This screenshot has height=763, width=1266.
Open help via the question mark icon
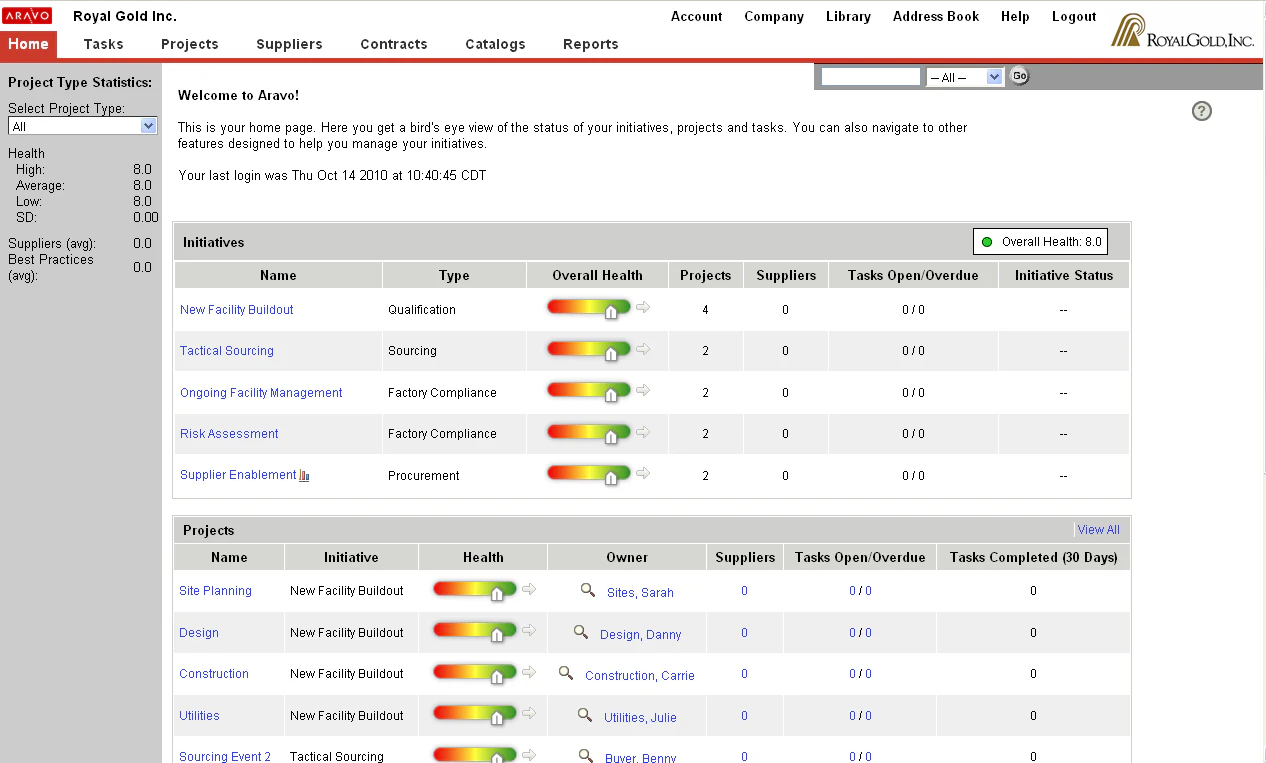[1201, 111]
